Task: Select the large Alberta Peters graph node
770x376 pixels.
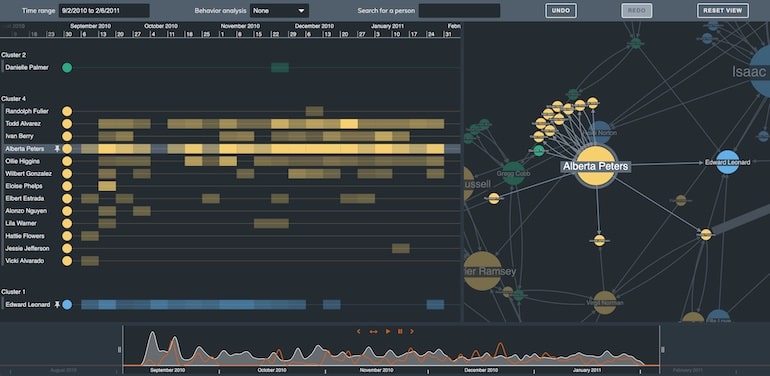Action: [x=595, y=166]
